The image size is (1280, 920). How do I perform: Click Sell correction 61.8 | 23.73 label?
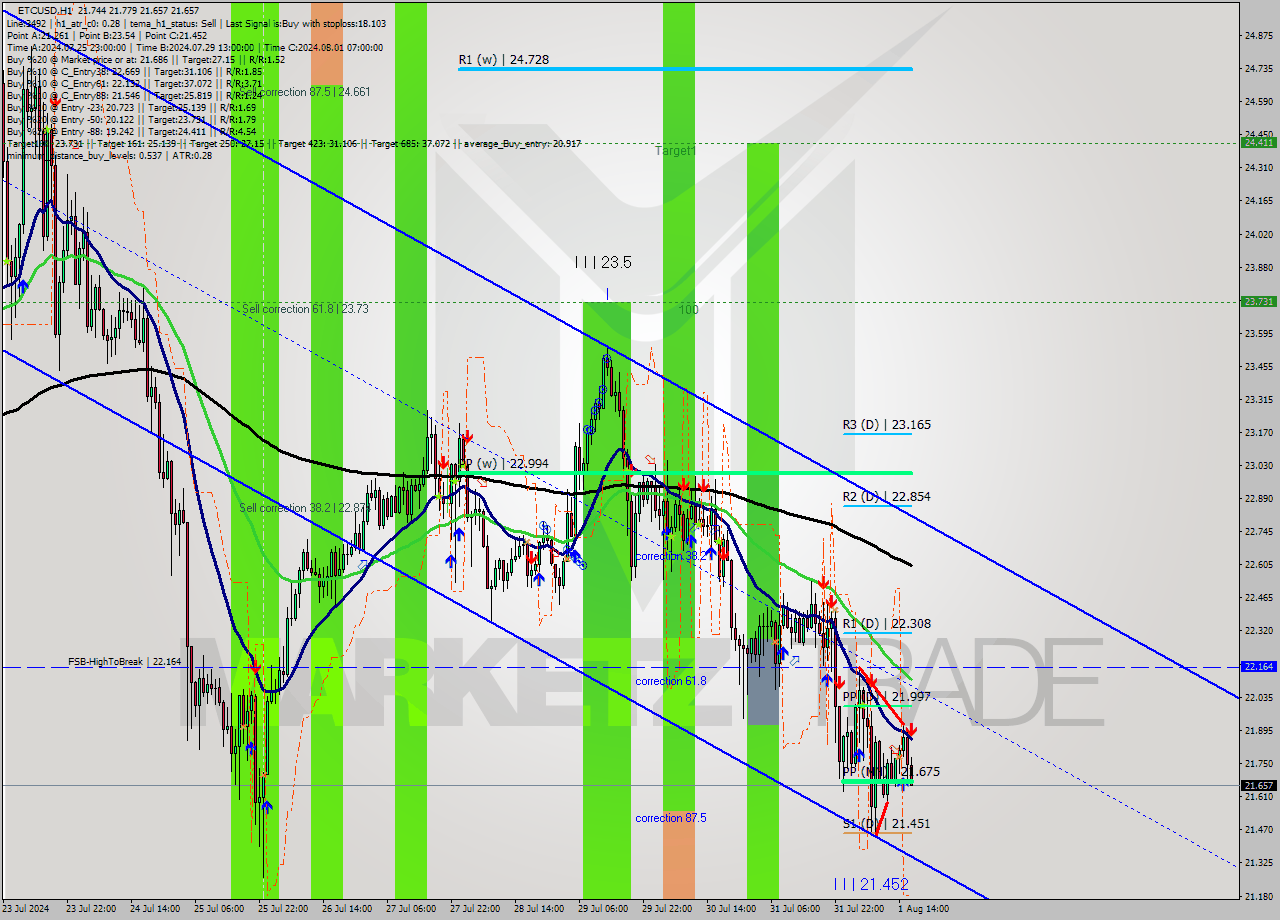(305, 309)
